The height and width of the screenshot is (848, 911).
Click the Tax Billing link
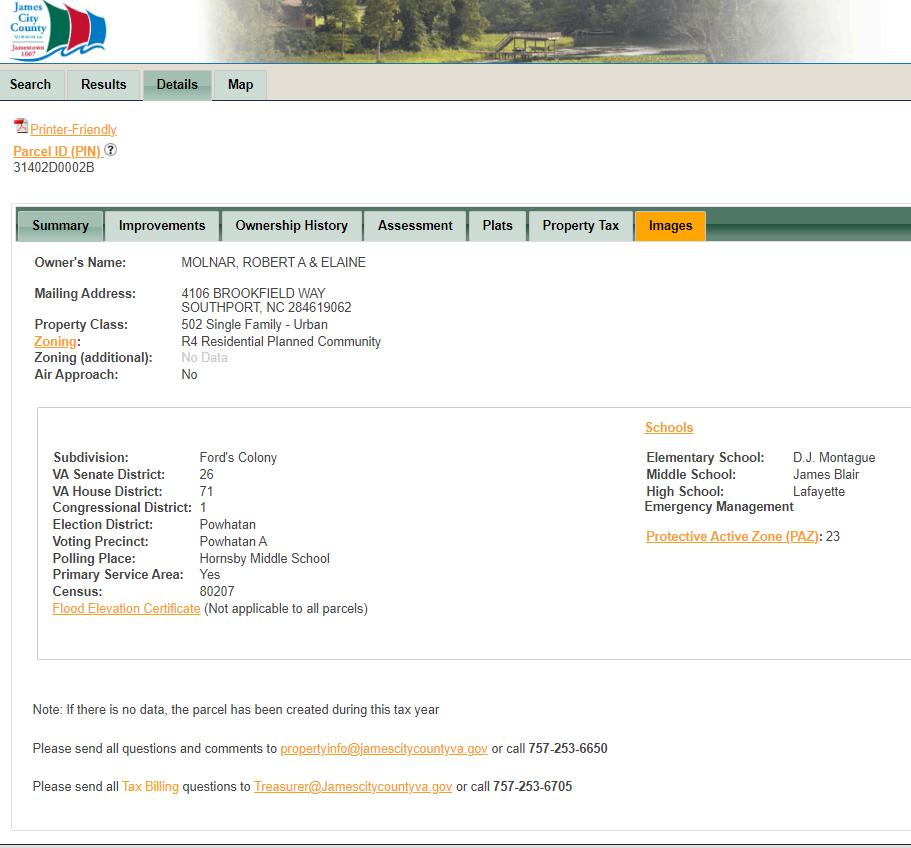150,786
